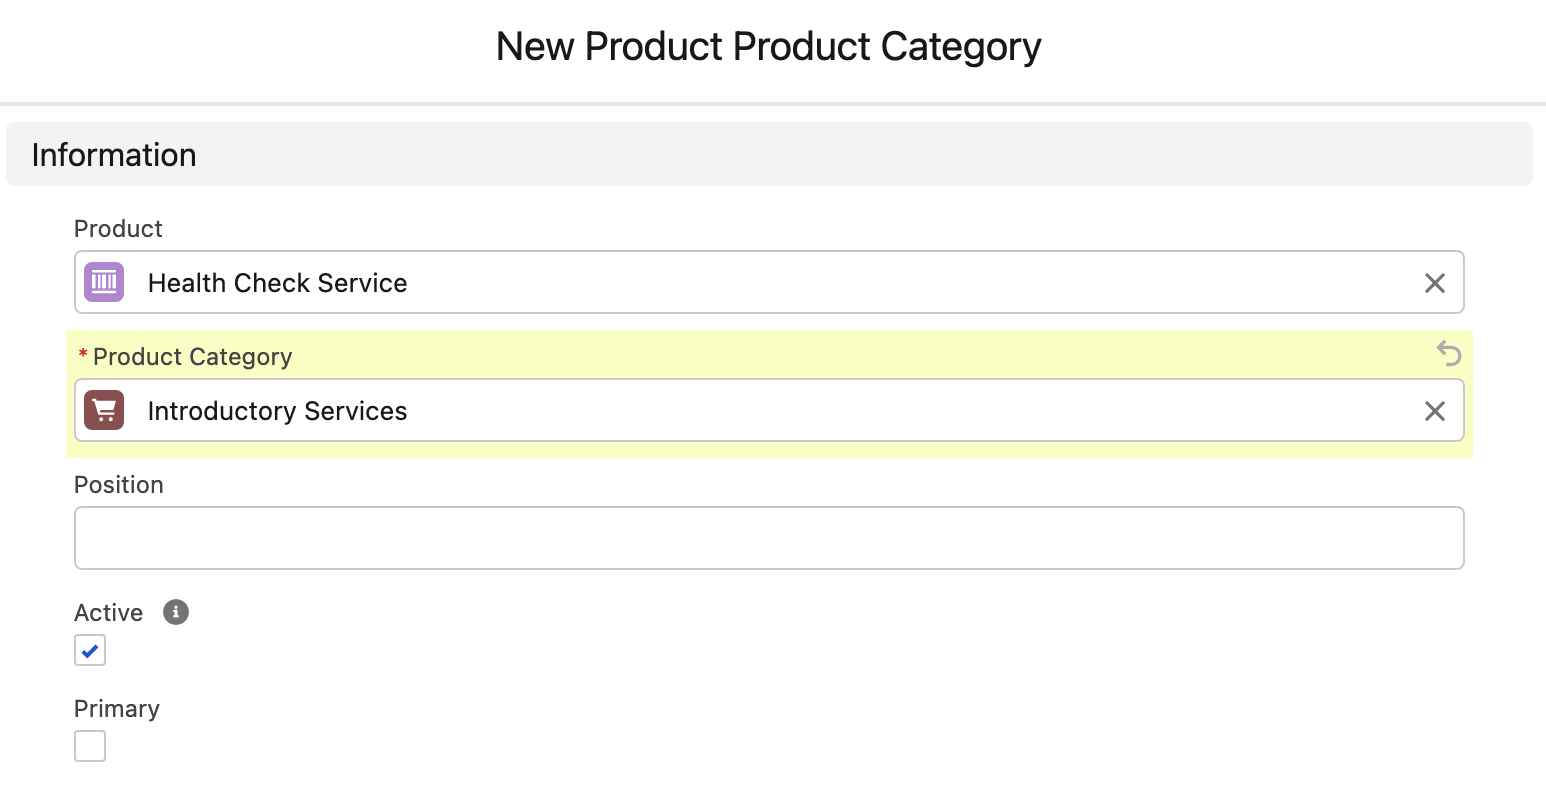
Task: Clear the Health Check Service product selection
Action: coord(1435,283)
